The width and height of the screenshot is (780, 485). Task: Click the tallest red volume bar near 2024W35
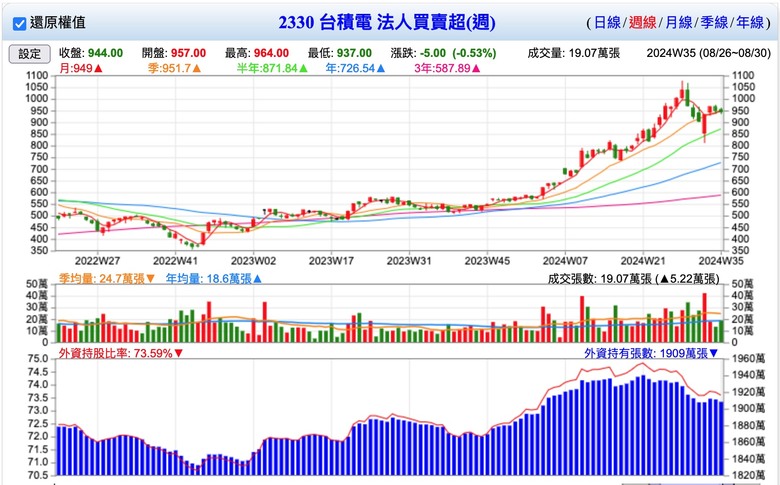coord(704,317)
